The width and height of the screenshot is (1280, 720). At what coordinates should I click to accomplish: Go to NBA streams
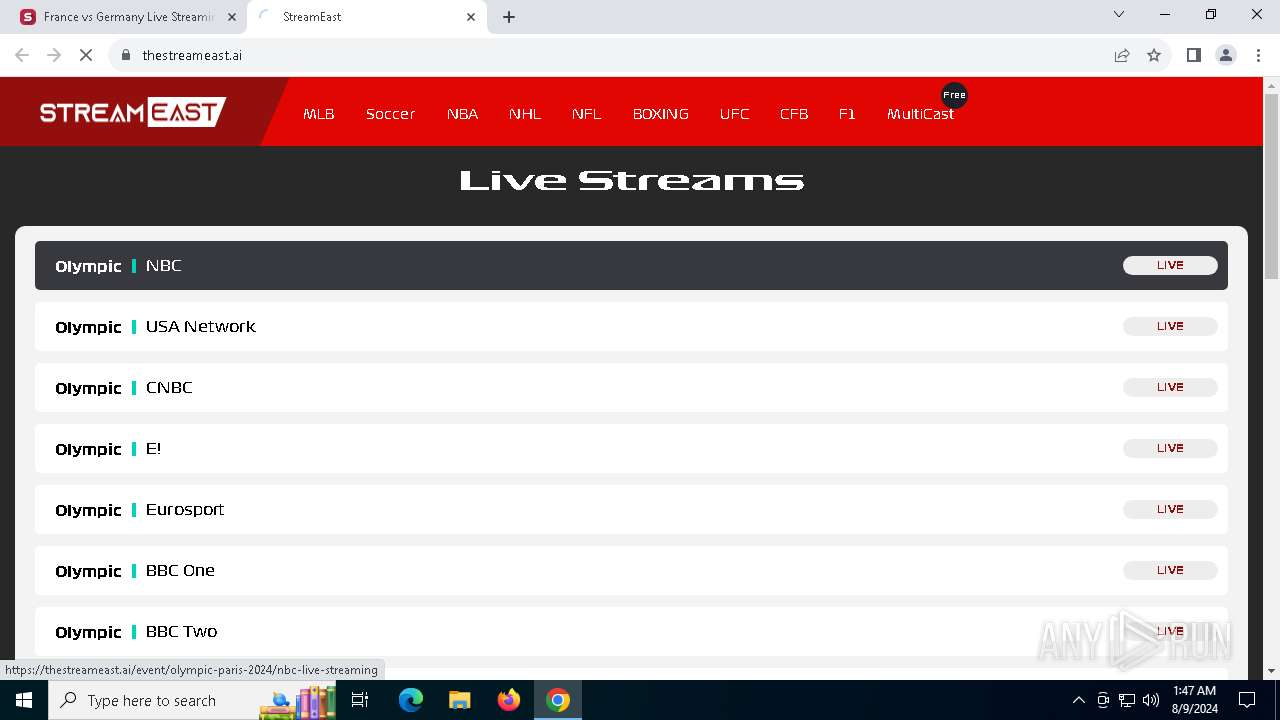(x=462, y=114)
